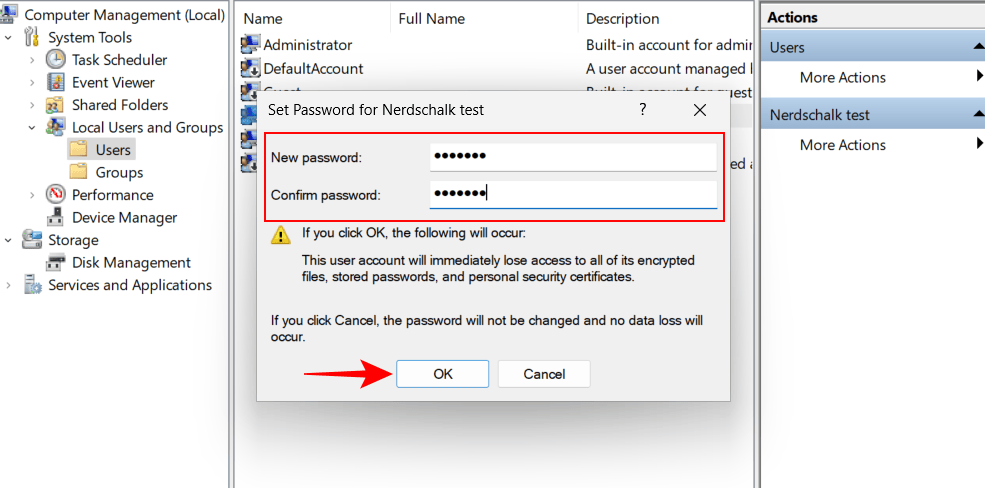This screenshot has height=488, width=985.
Task: Click the Services and Applications icon
Action: pyautogui.click(x=33, y=285)
